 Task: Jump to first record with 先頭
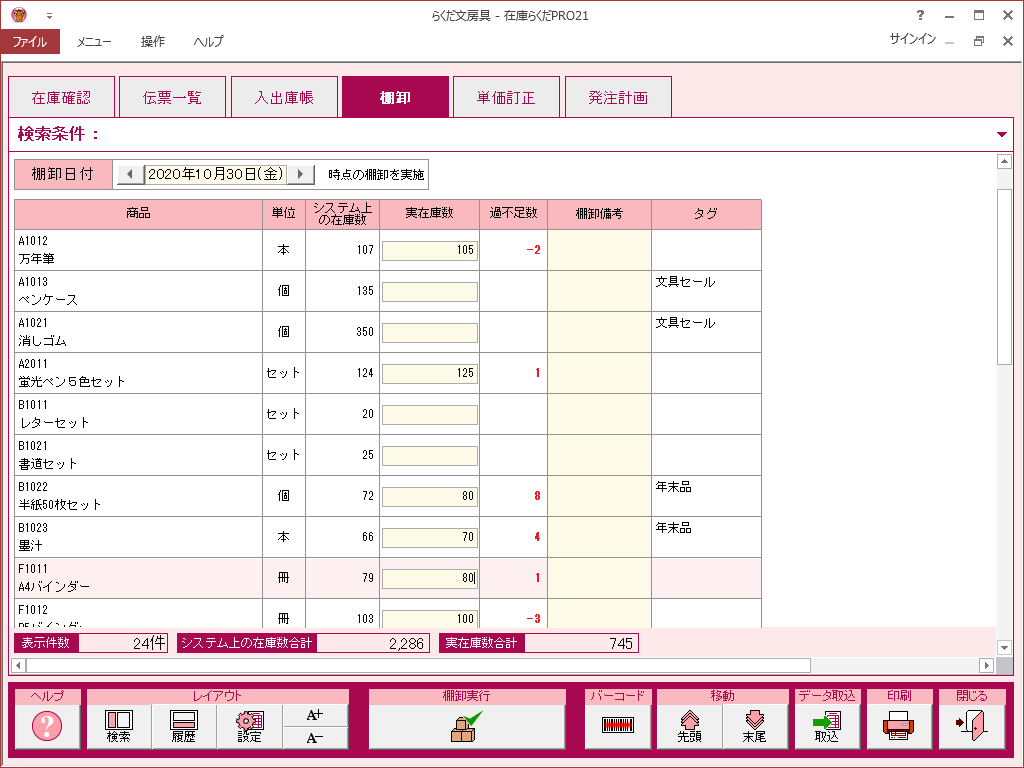689,726
